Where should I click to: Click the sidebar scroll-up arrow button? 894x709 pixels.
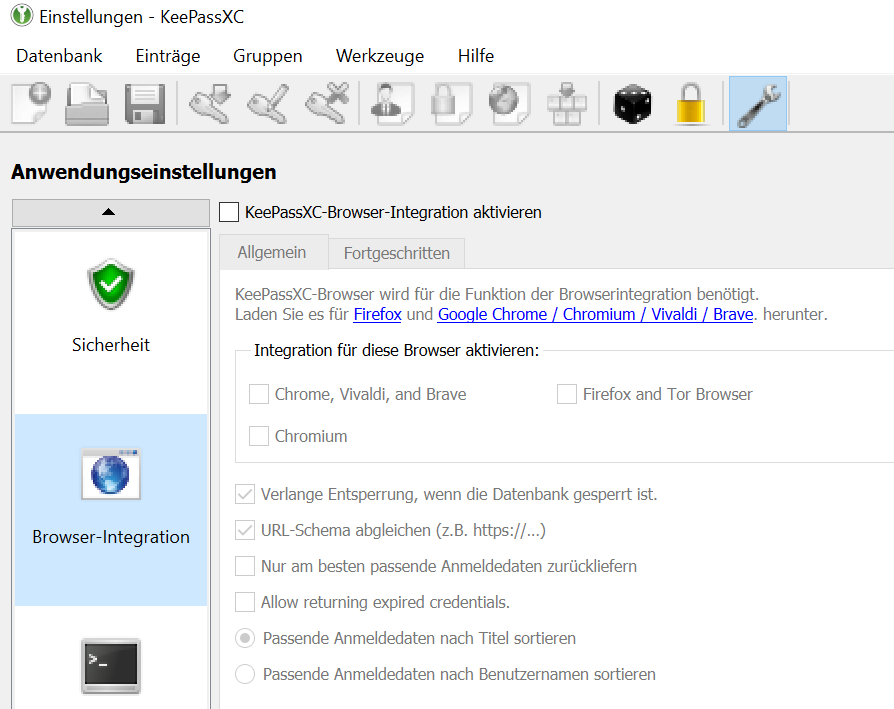pyautogui.click(x=111, y=213)
